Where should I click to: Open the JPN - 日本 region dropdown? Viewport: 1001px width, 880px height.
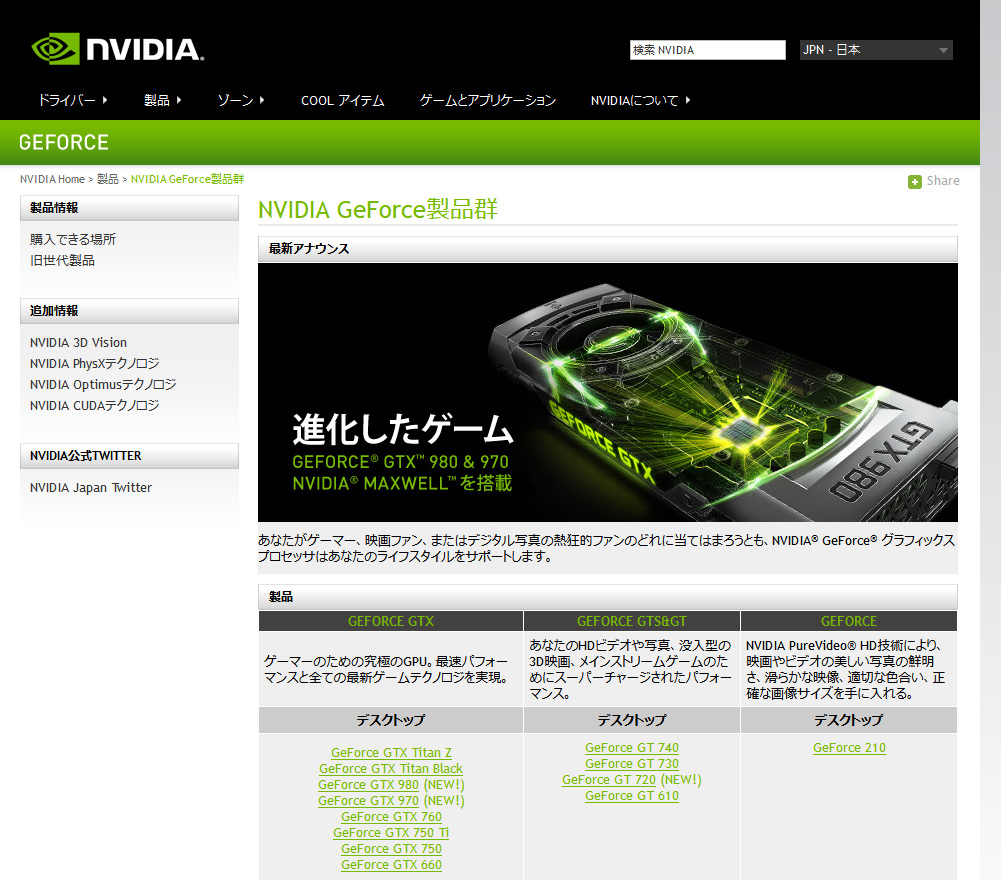tap(876, 50)
